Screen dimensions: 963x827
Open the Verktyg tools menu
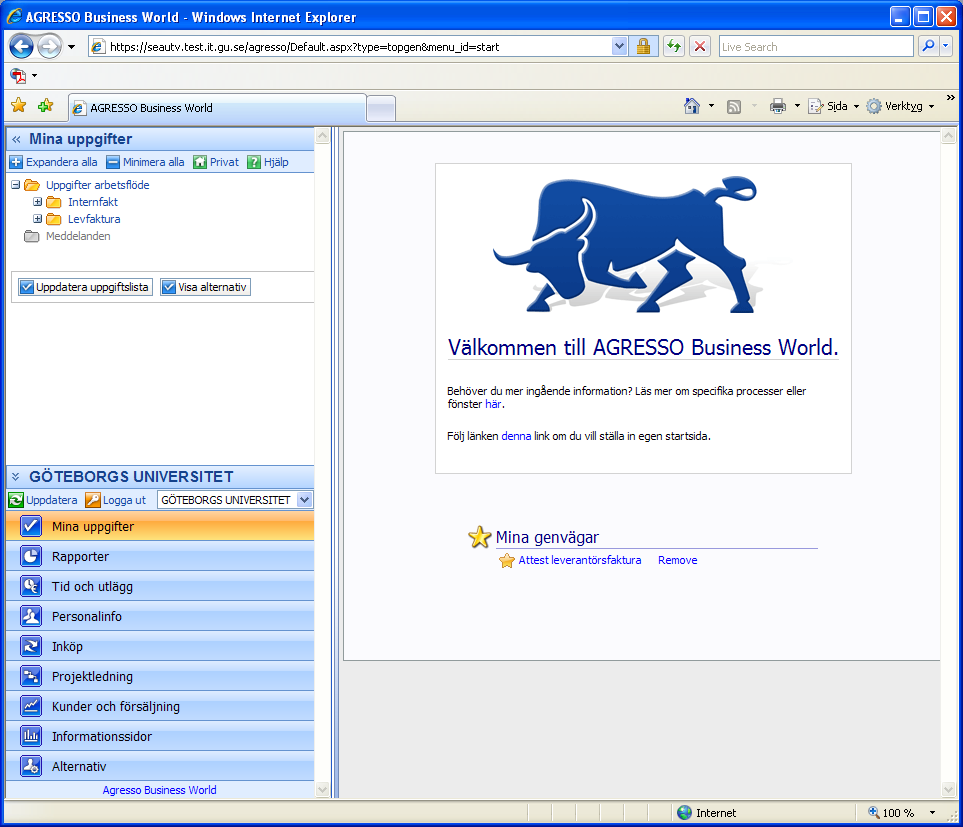click(900, 106)
